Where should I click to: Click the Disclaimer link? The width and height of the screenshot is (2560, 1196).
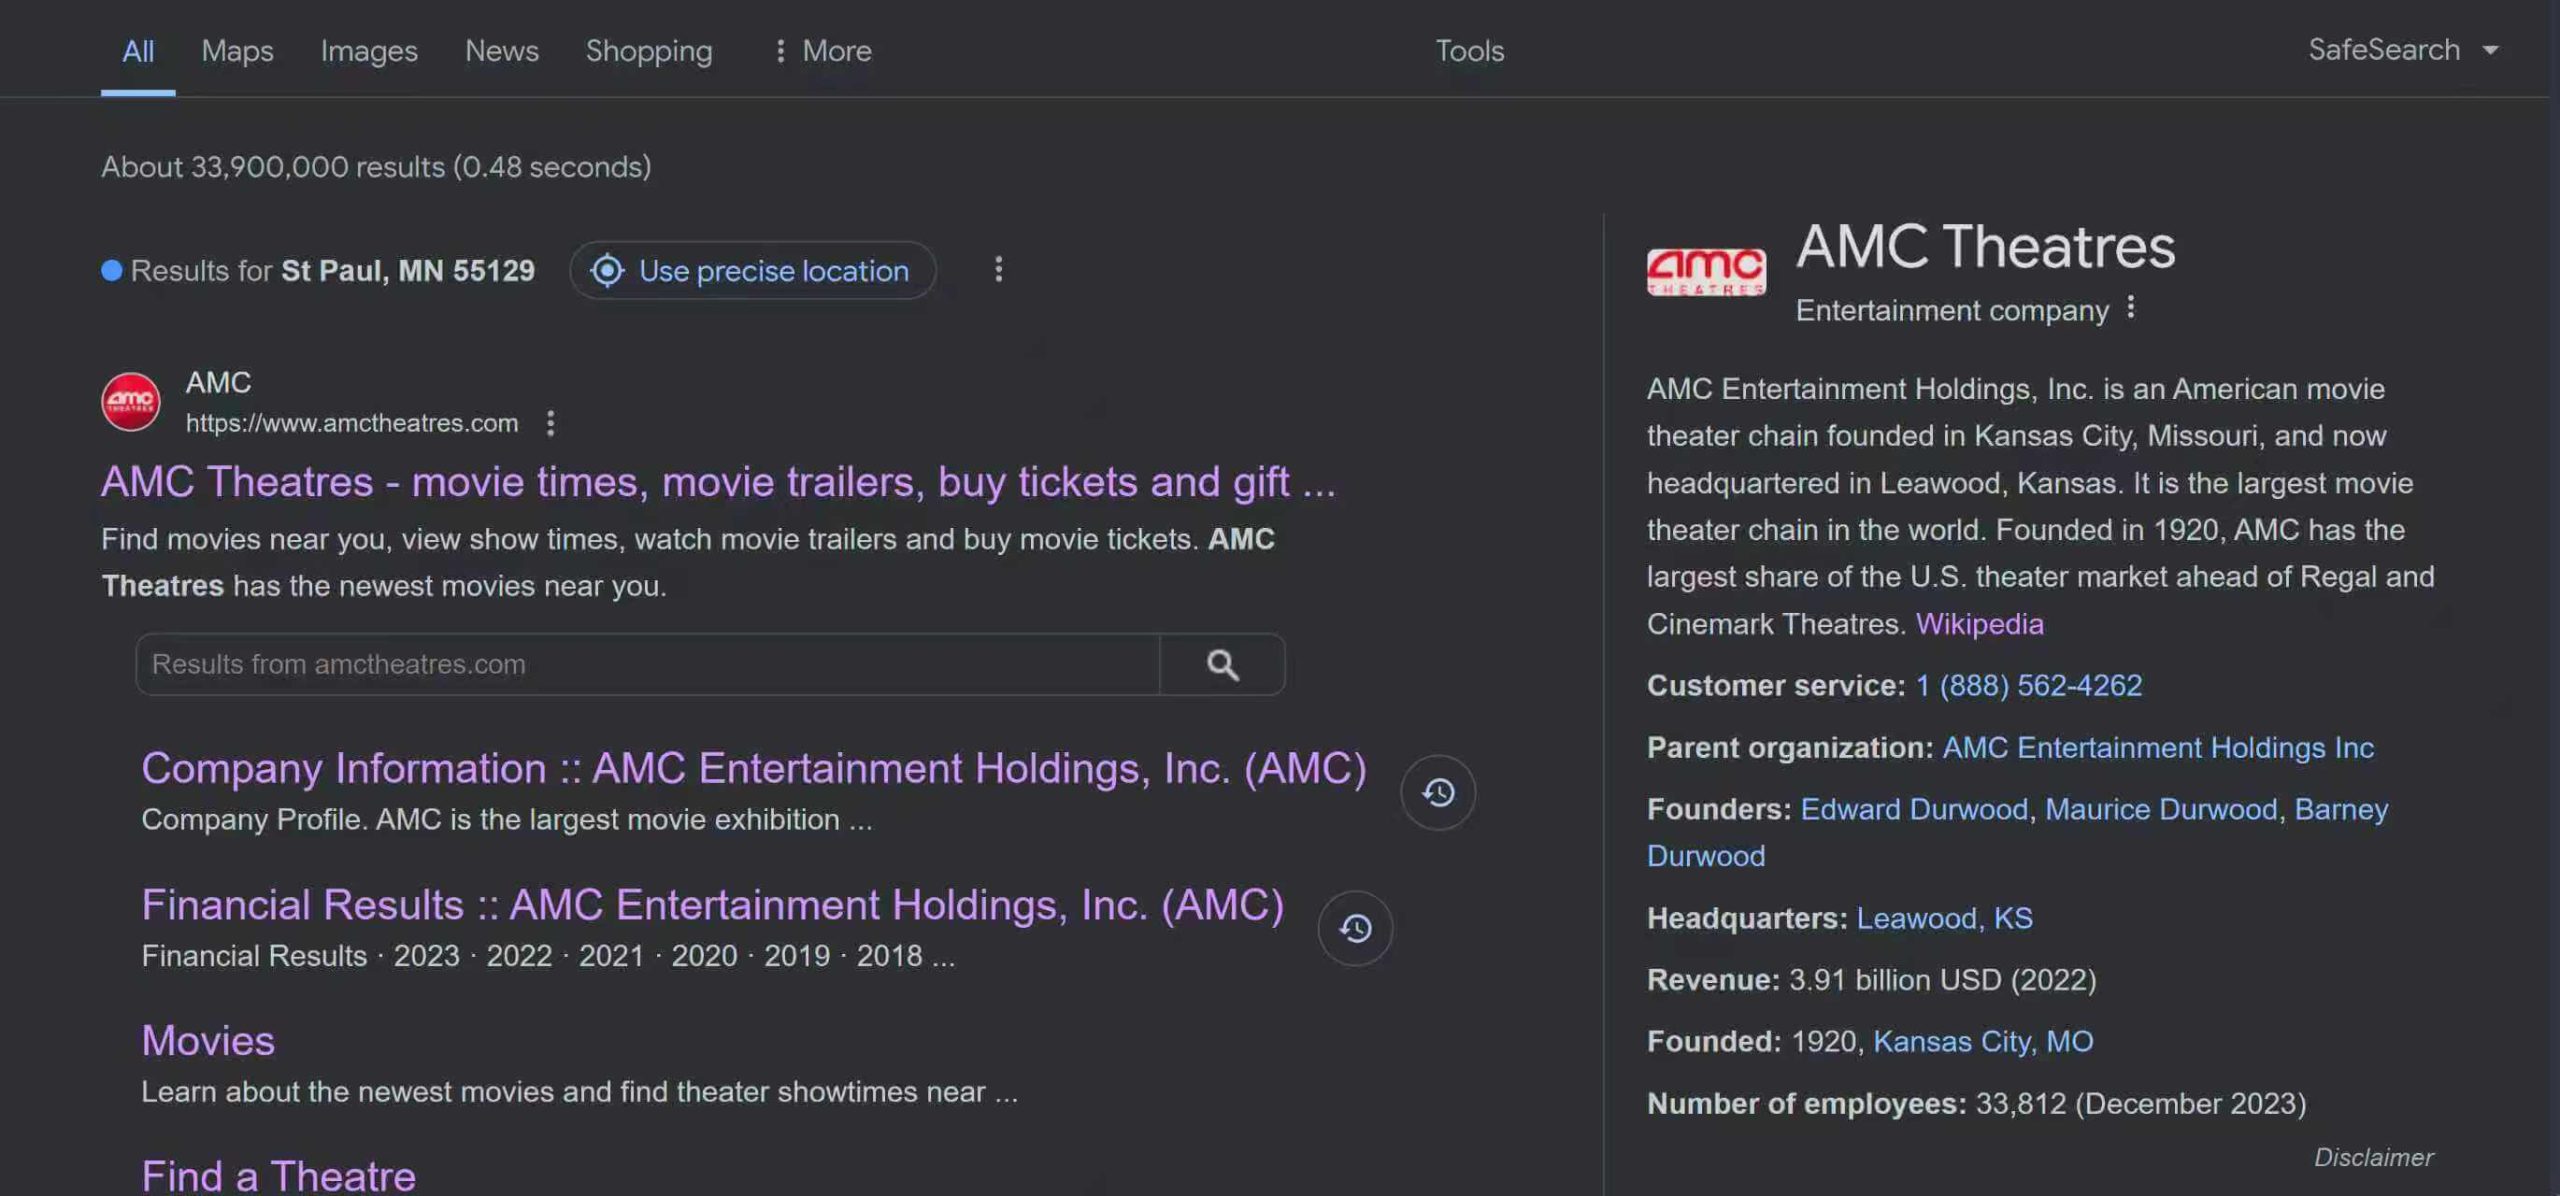click(2373, 1157)
